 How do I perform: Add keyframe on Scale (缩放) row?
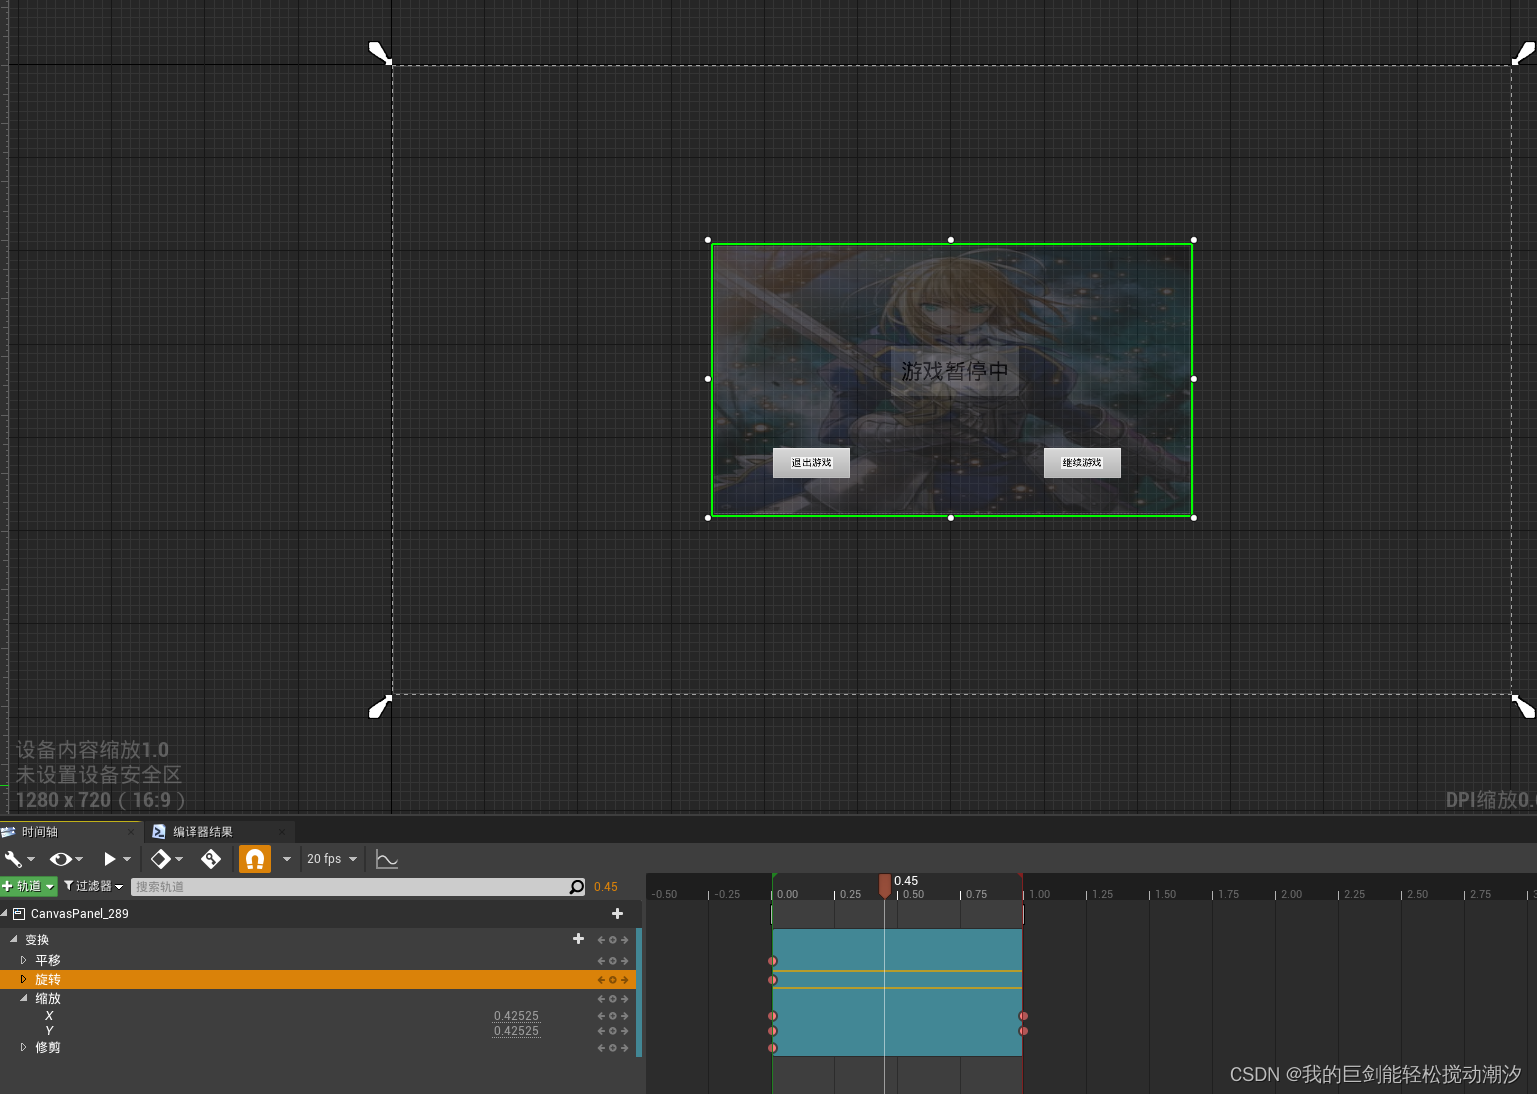613,999
